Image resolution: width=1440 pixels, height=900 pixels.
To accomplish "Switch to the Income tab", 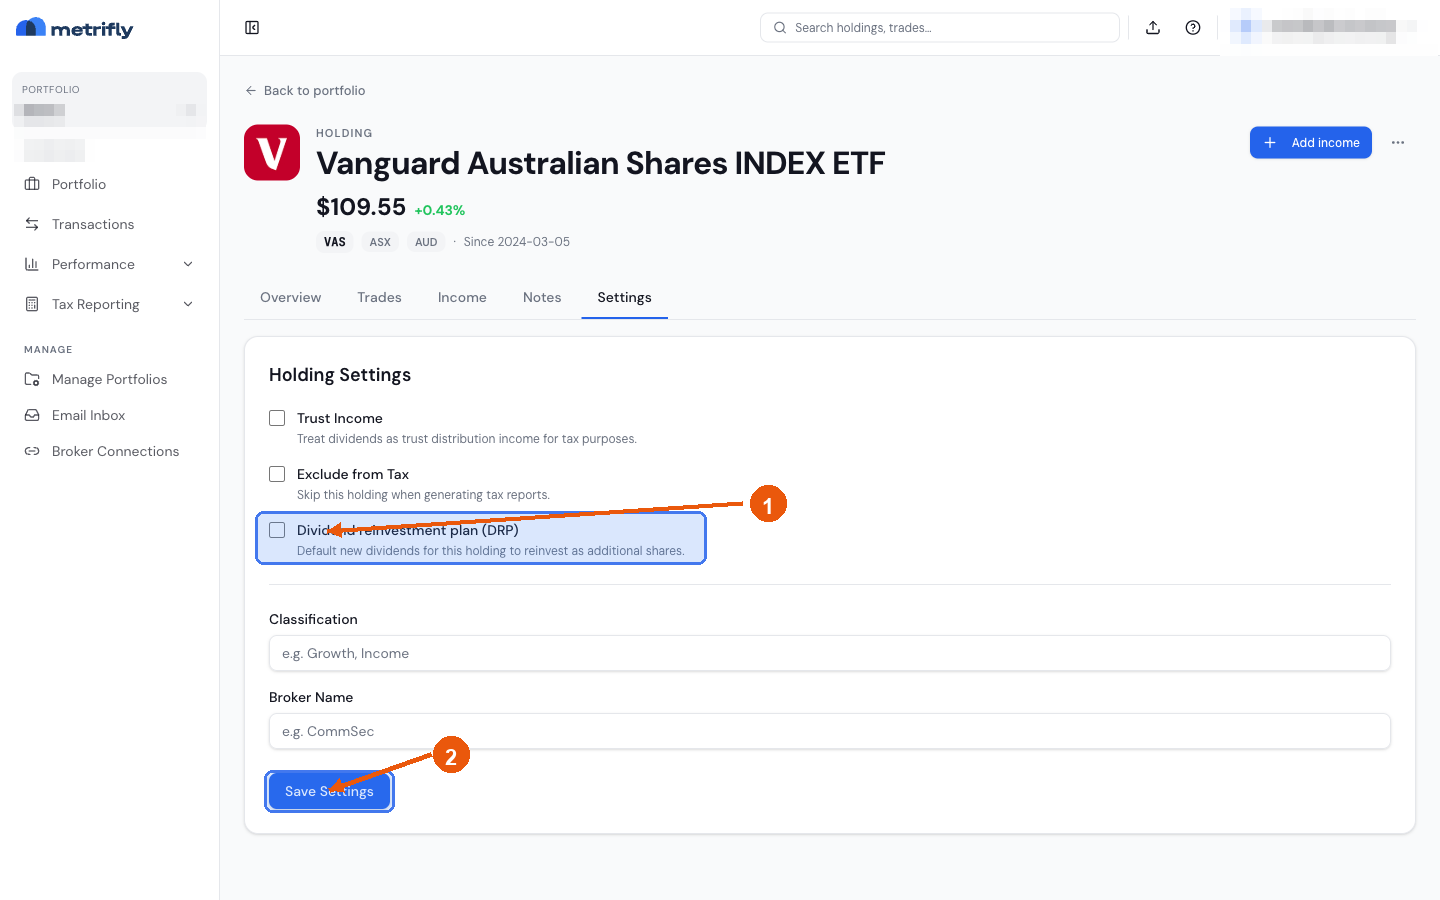I will pos(462,297).
